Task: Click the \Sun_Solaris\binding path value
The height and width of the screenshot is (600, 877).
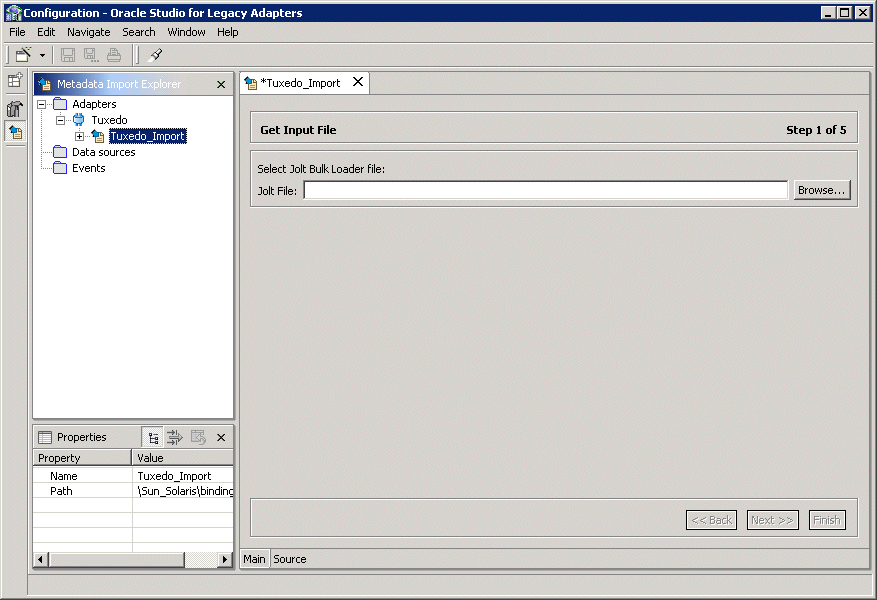Action: pyautogui.click(x=183, y=491)
